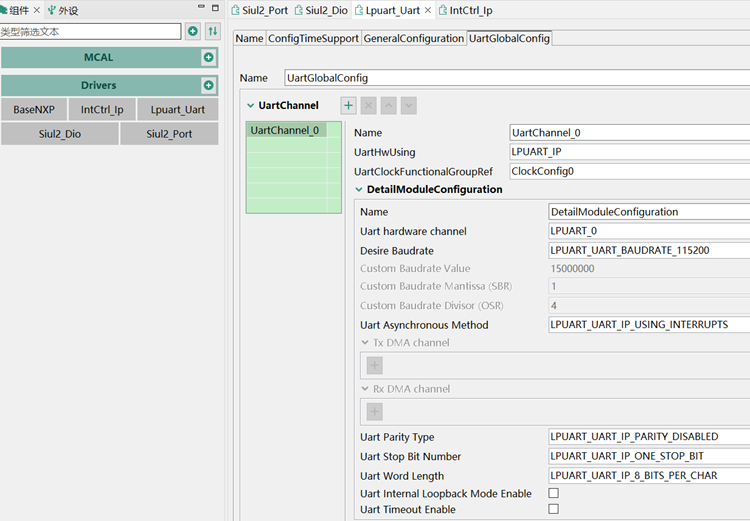Click the Desire Baudrate label
This screenshot has height=521, width=750.
point(397,251)
